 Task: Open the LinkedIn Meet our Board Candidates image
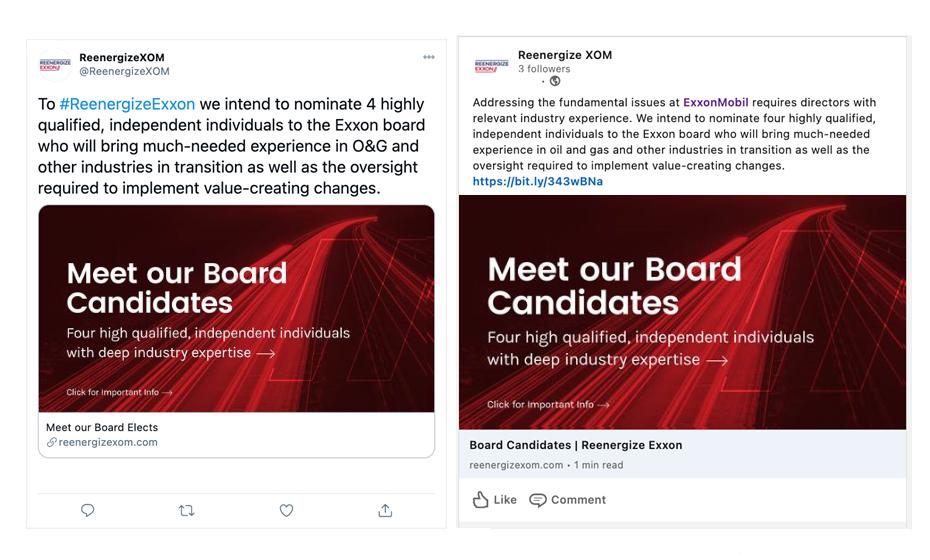pyautogui.click(x=682, y=312)
